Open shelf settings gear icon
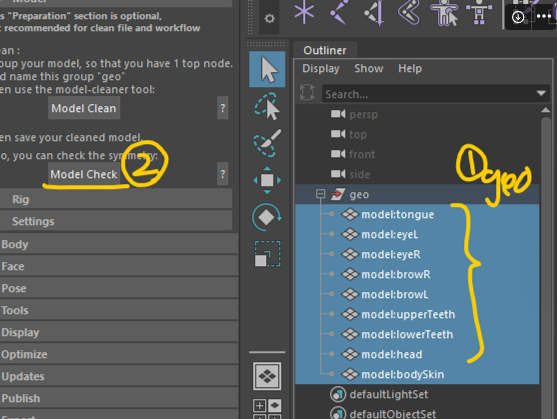Screen dimensions: 557x419 point(270,18)
